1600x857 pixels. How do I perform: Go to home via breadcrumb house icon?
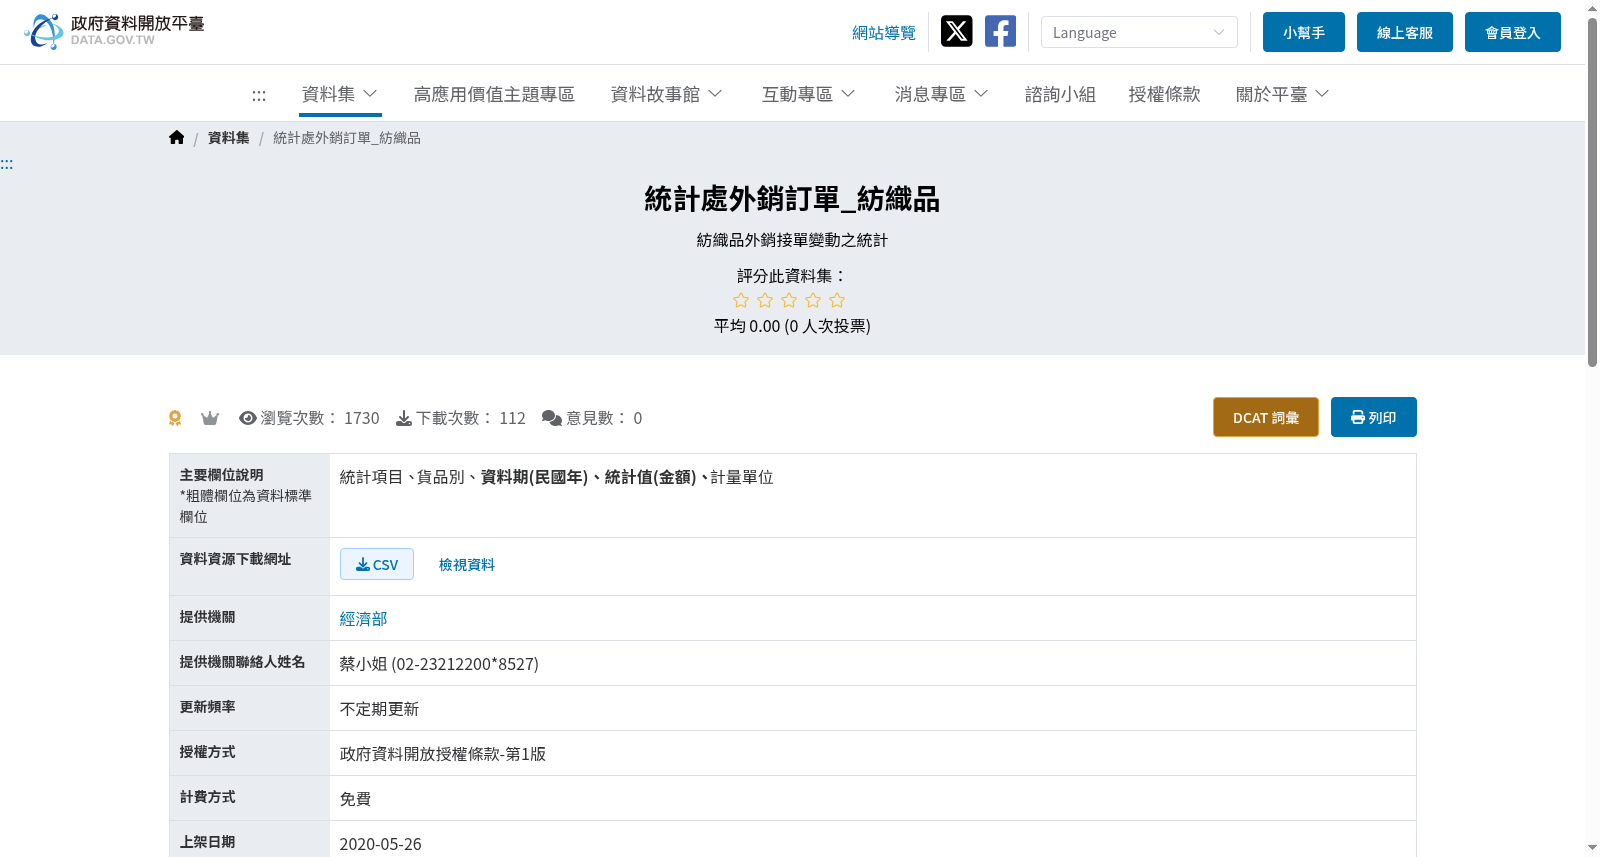tap(177, 138)
